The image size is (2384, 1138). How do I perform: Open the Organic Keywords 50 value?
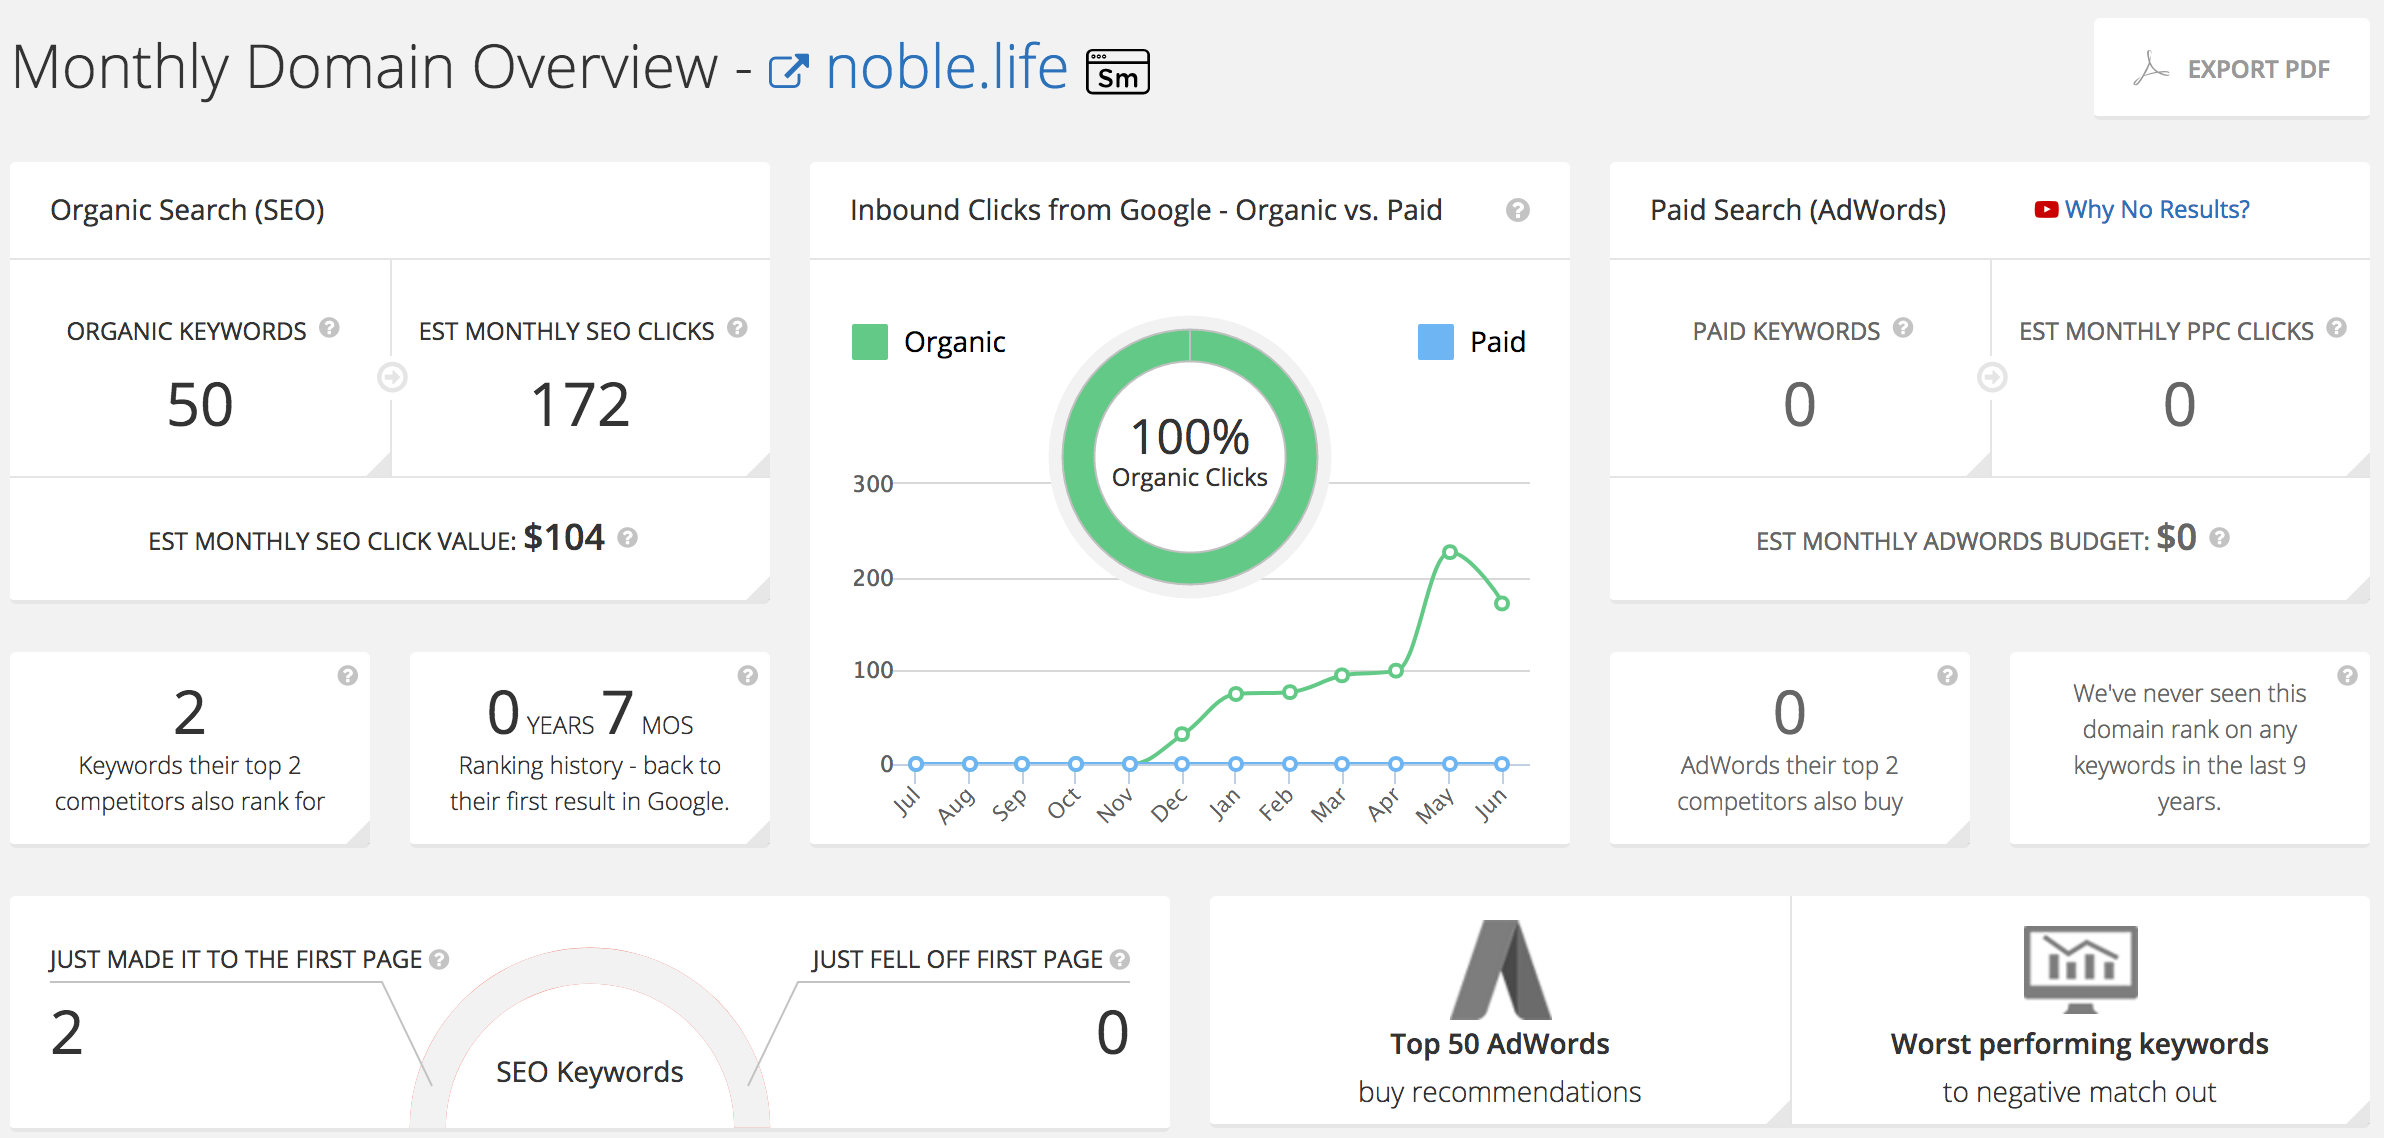coord(200,404)
